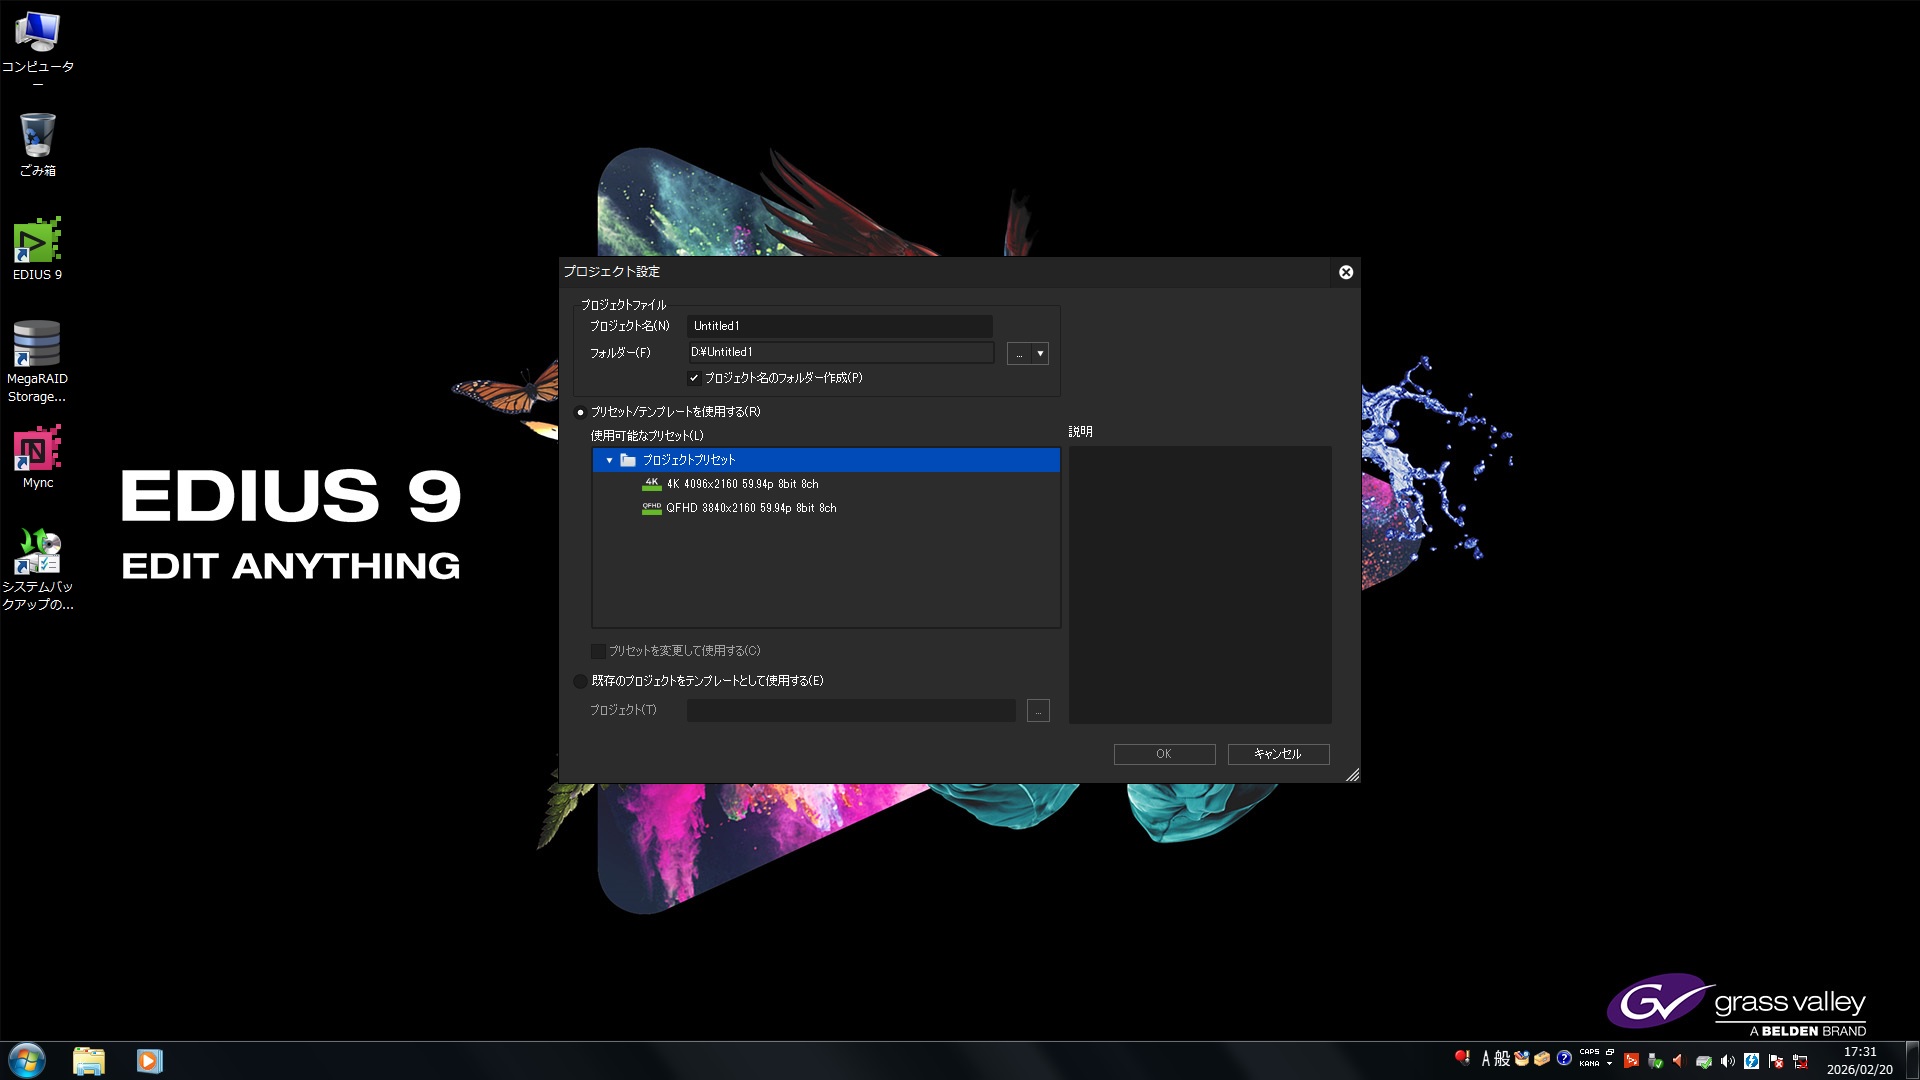This screenshot has height=1080, width=1920.
Task: Open the IME options dropdown arrow in the tray
Action: 1609,1064
